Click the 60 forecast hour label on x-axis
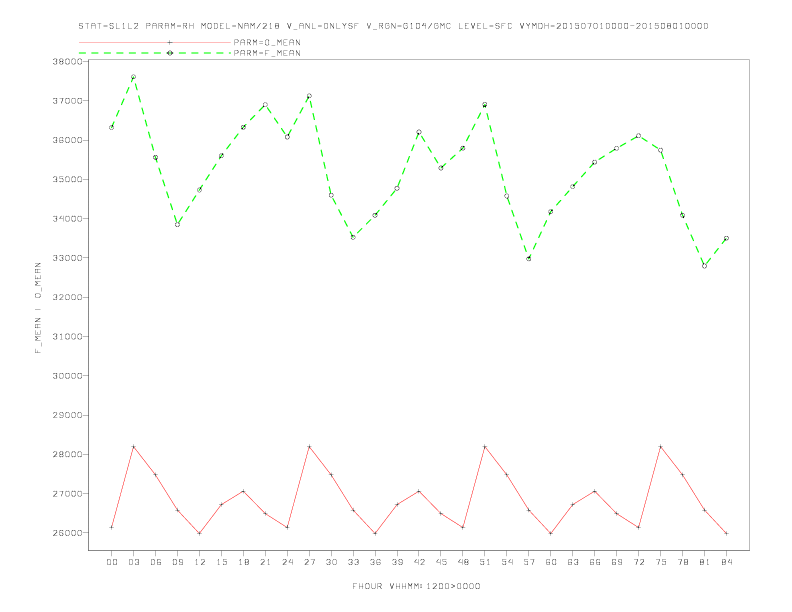792x612 pixels. [551, 562]
